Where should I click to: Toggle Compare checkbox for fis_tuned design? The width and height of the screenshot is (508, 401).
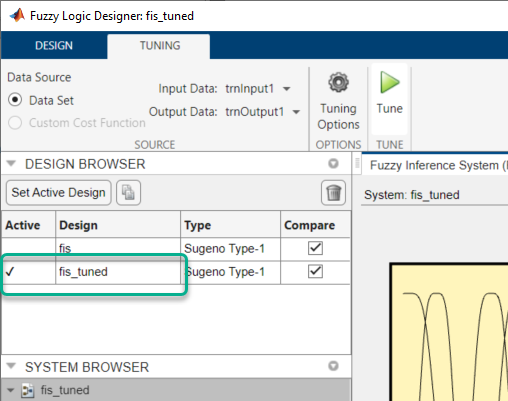(315, 271)
